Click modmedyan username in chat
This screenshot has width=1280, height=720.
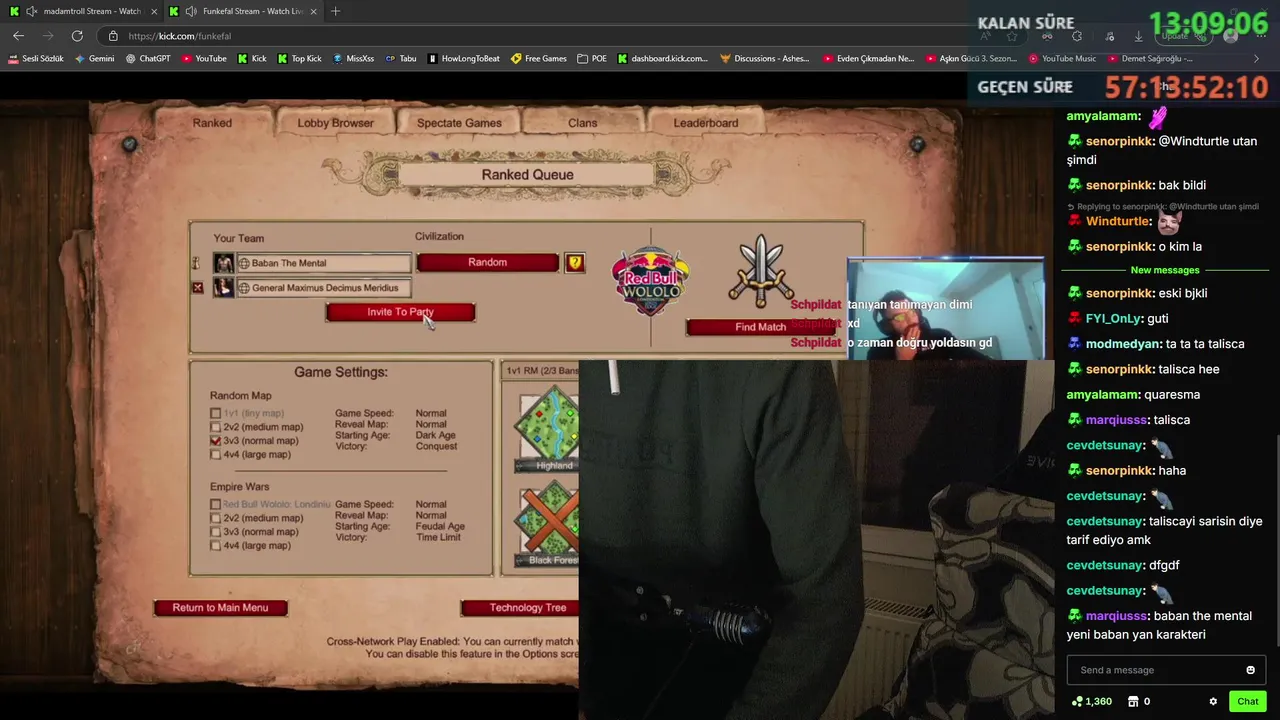(1124, 344)
